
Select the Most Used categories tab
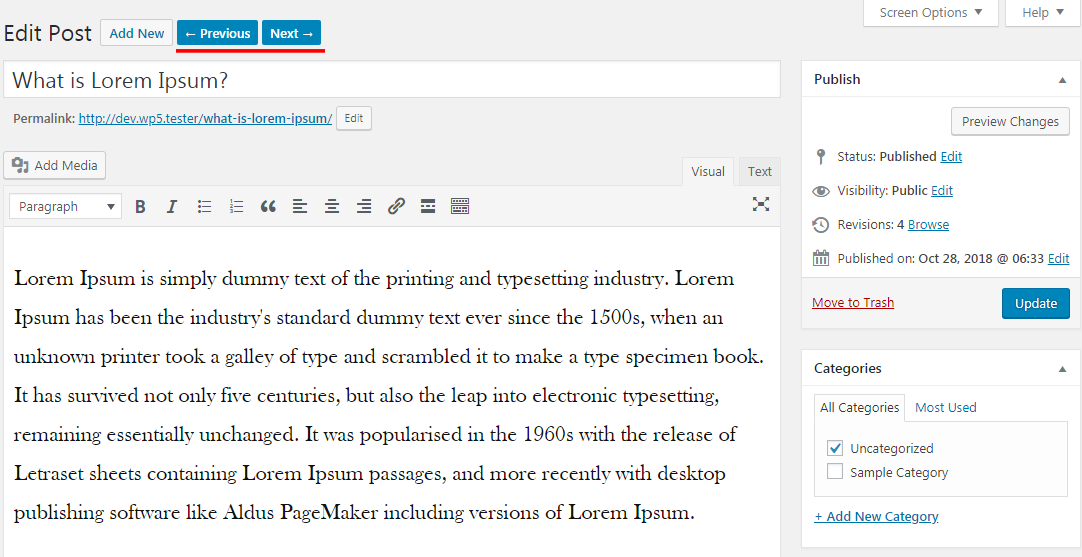coord(945,408)
